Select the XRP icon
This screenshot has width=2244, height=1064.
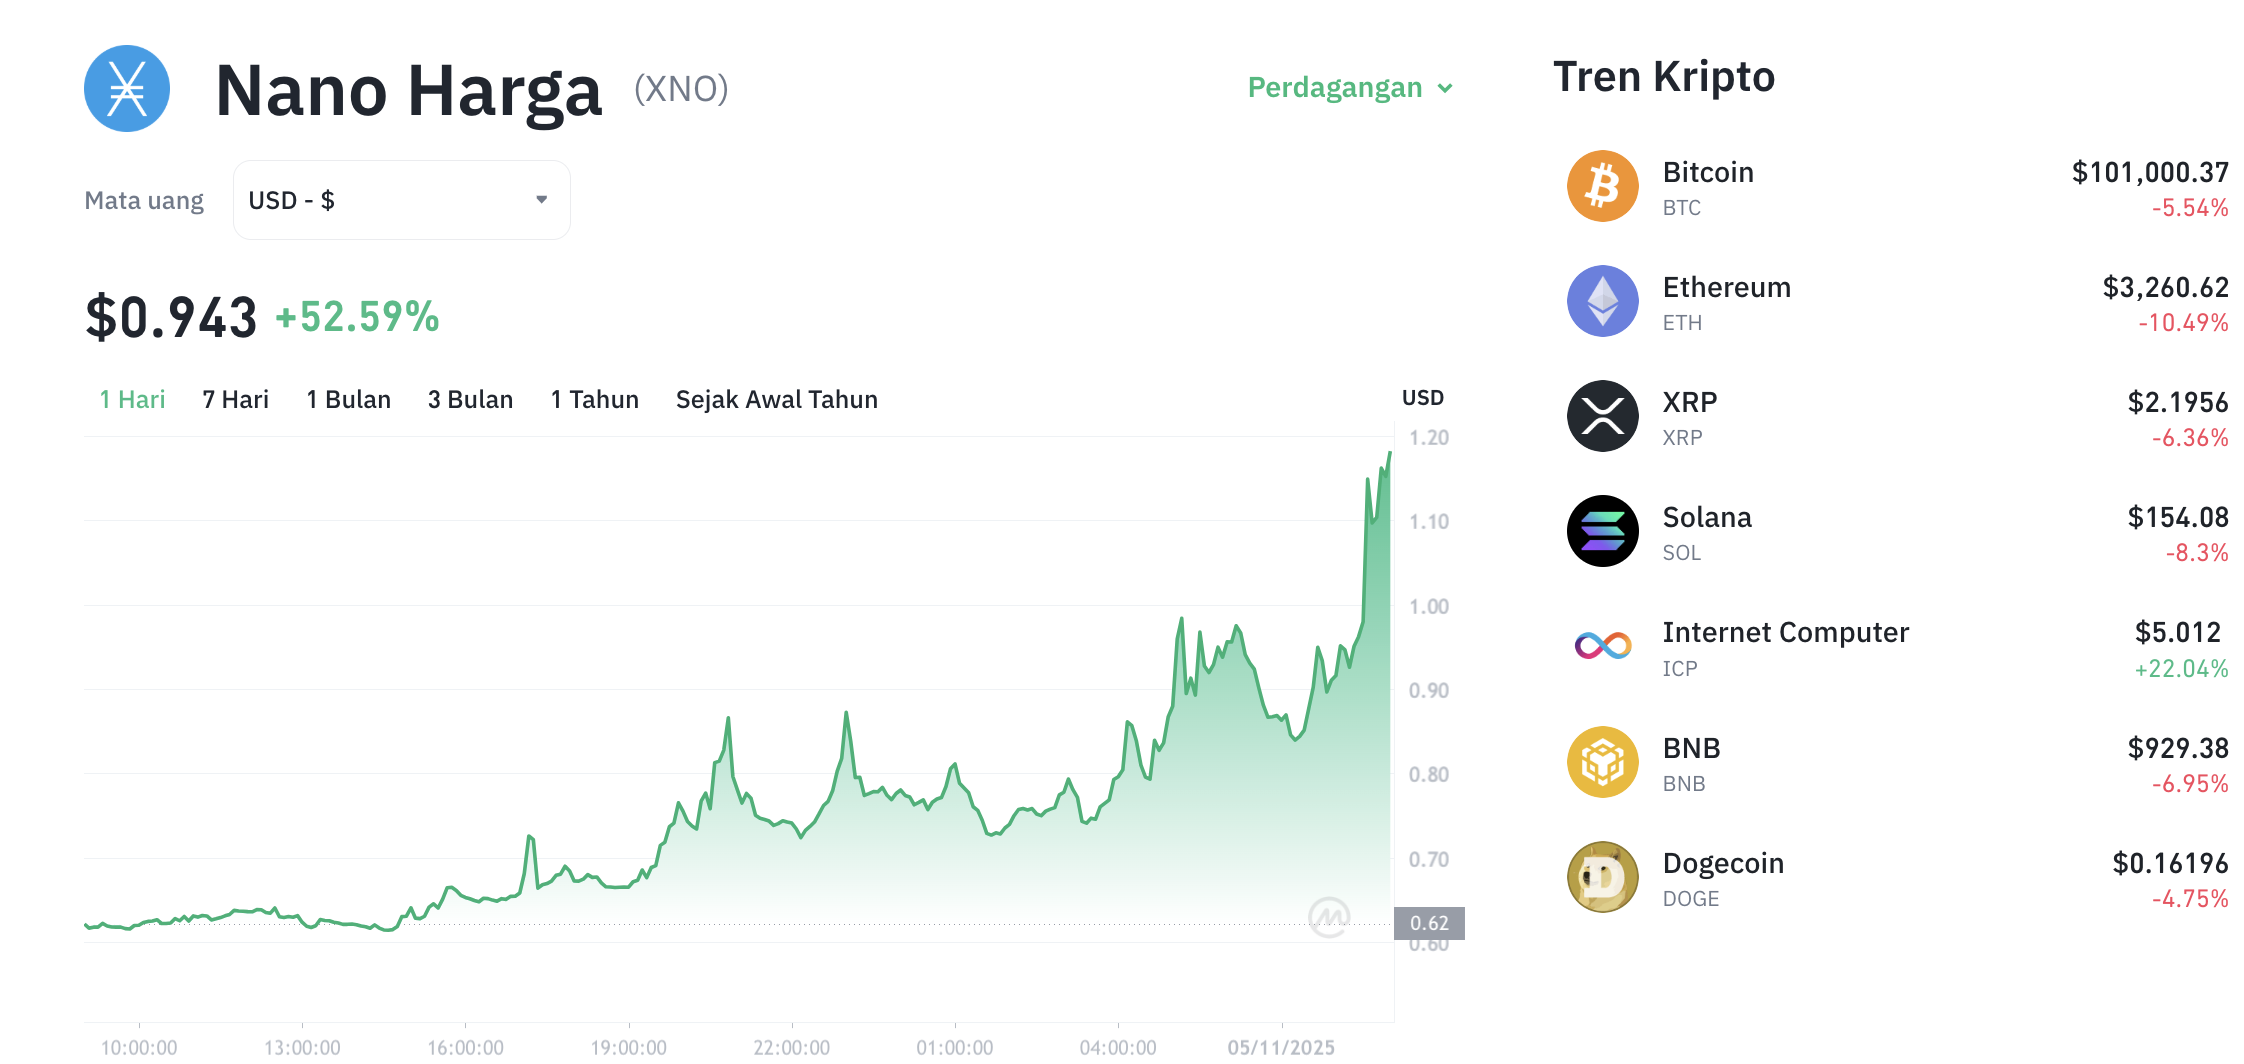[x=1602, y=416]
